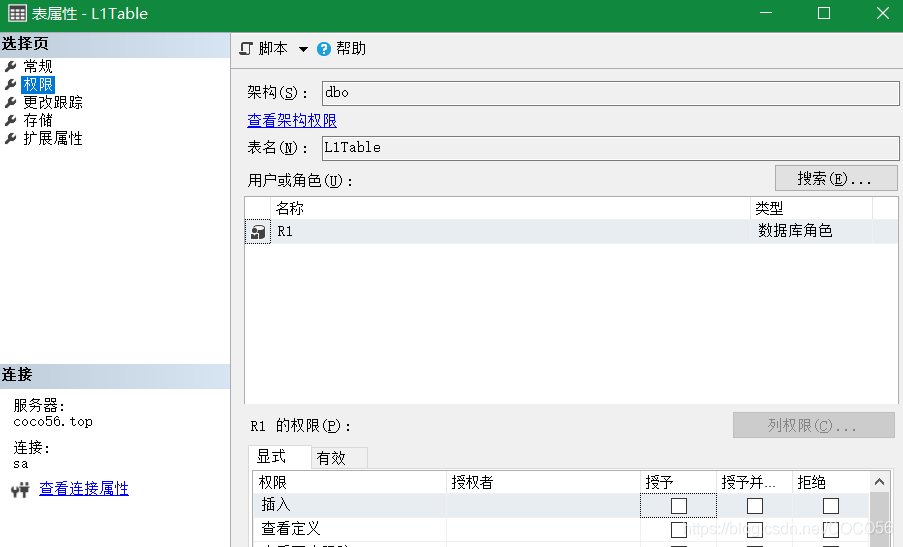Click the server name coco56.top
This screenshot has width=903, height=547.
[x=53, y=421]
